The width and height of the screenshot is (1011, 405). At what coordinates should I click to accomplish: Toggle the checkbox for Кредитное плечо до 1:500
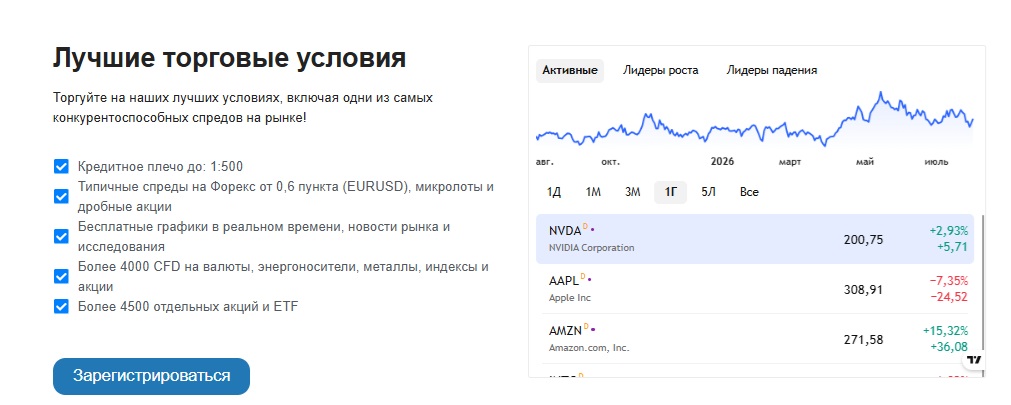(61, 167)
